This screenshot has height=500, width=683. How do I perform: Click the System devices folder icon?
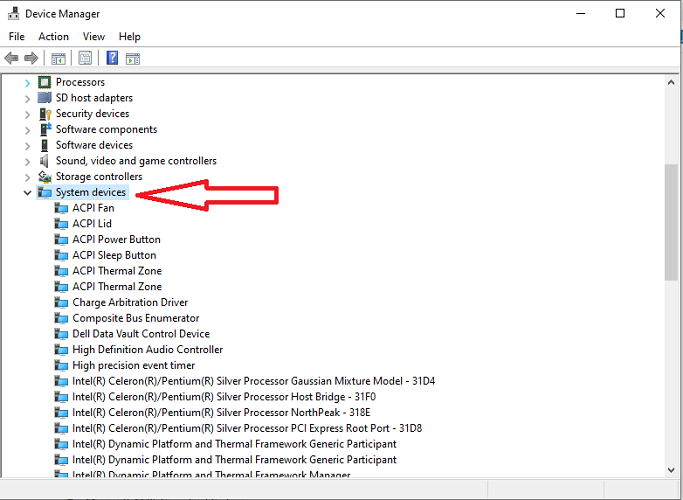(x=44, y=192)
